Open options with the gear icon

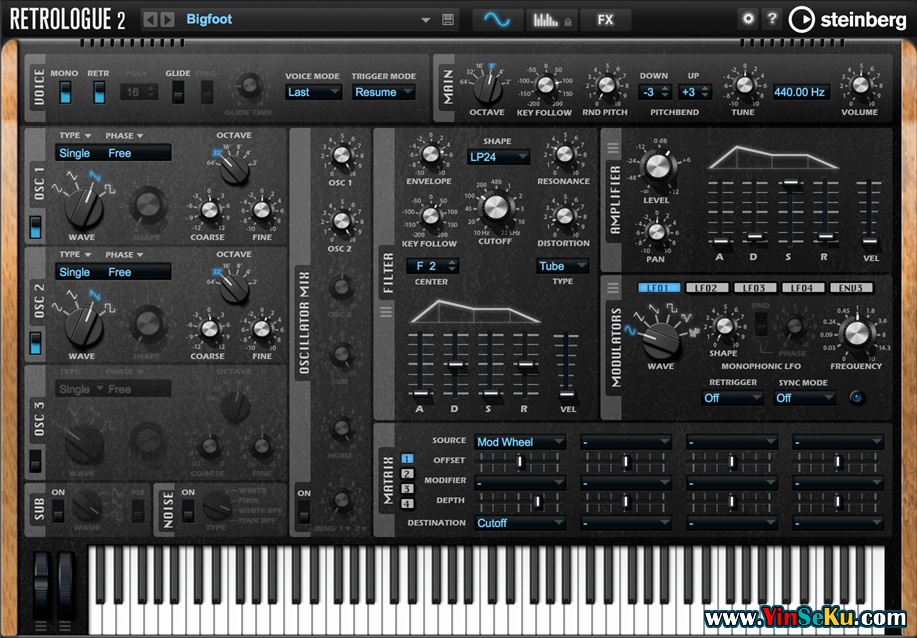(x=748, y=19)
